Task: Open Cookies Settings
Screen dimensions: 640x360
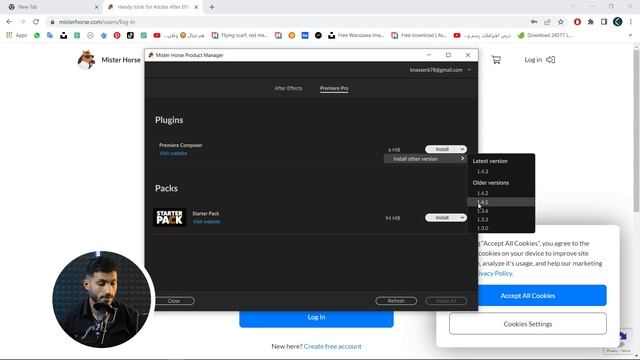Action: tap(528, 324)
